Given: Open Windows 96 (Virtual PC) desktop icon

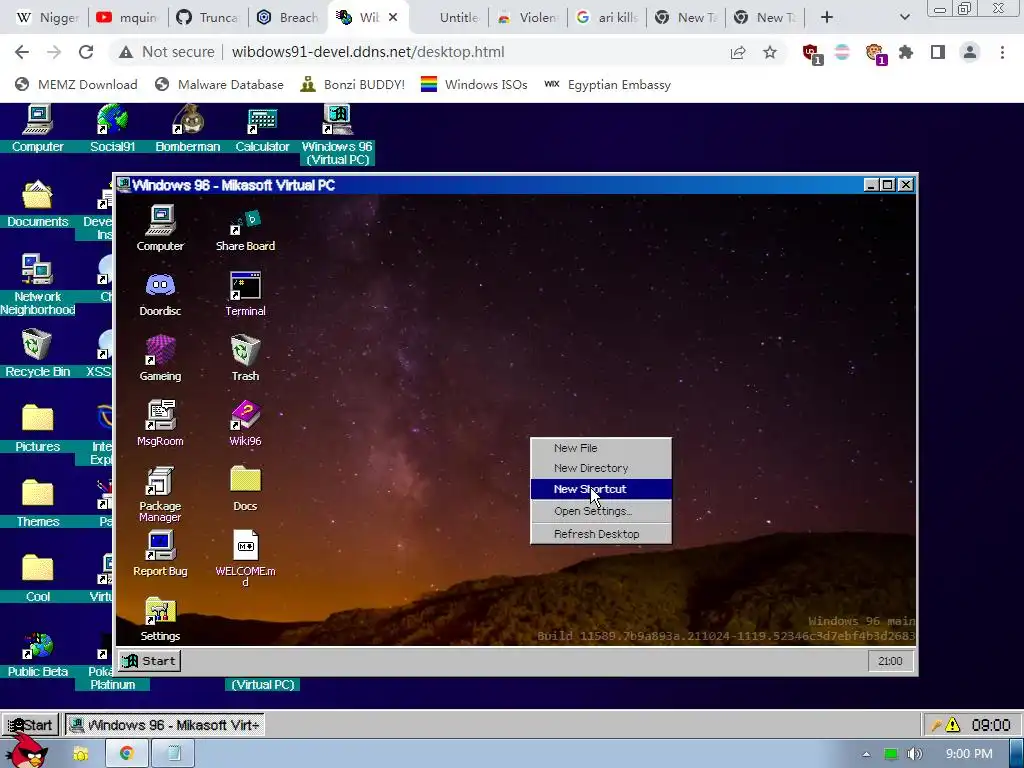Looking at the screenshot, I should (x=338, y=135).
